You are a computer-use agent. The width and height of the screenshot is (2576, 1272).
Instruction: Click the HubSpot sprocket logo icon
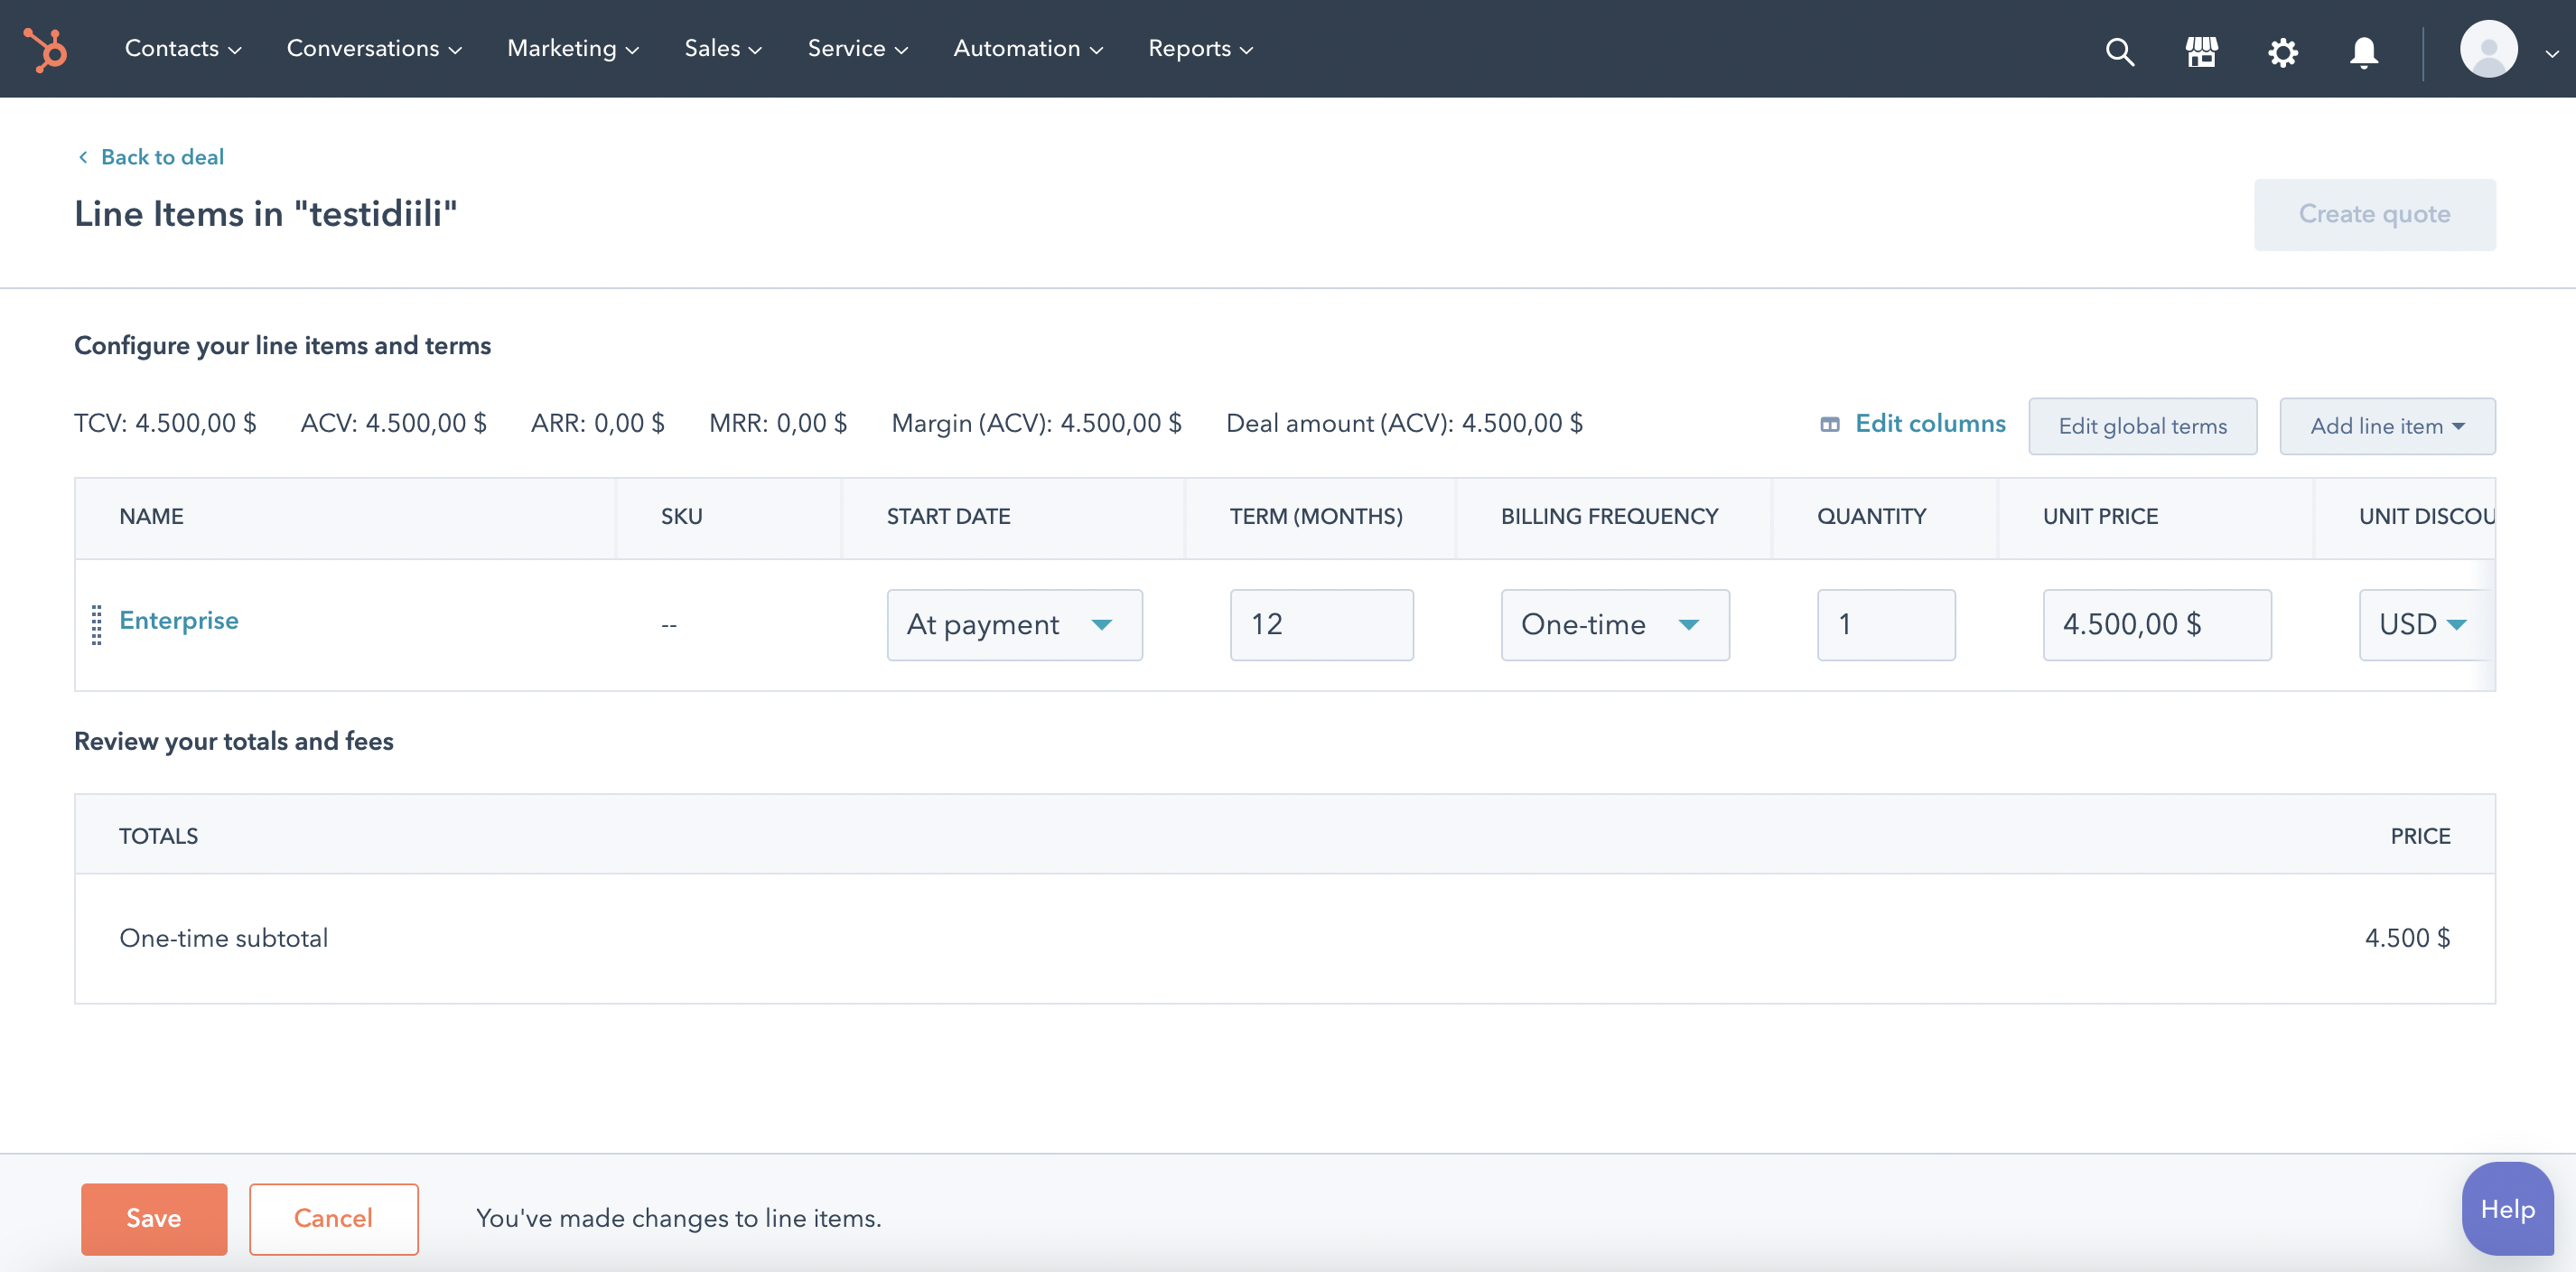click(46, 48)
